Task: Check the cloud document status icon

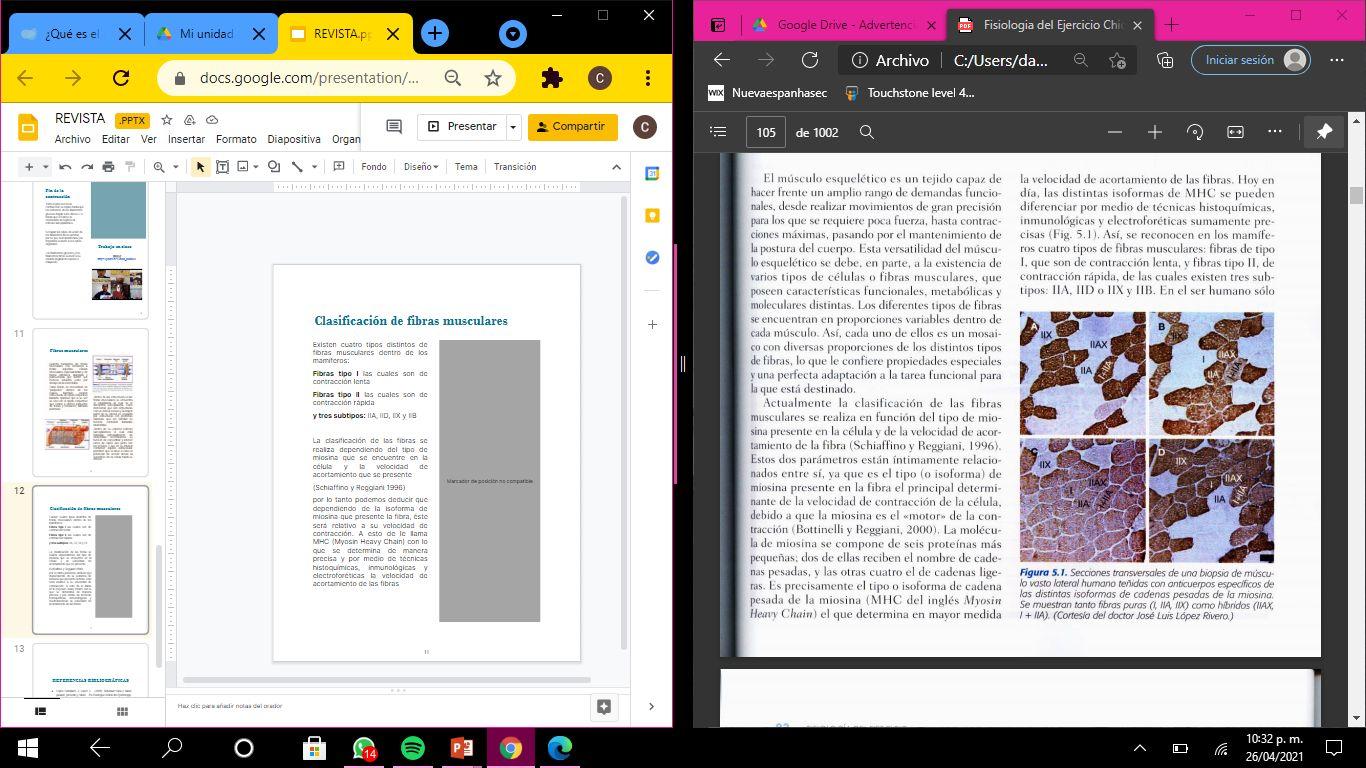Action: pos(214,120)
